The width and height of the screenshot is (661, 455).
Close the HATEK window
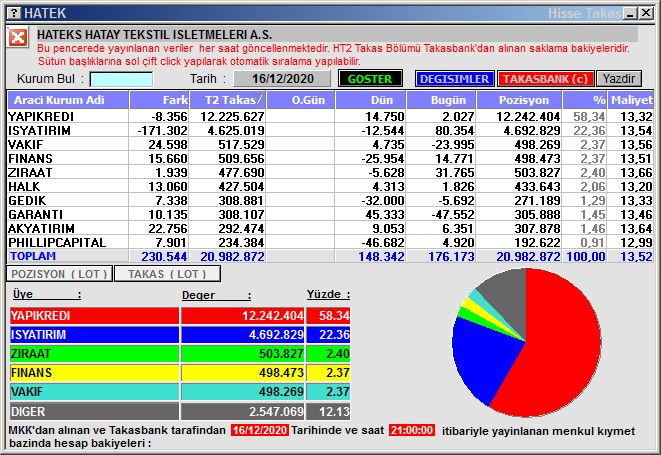646,13
